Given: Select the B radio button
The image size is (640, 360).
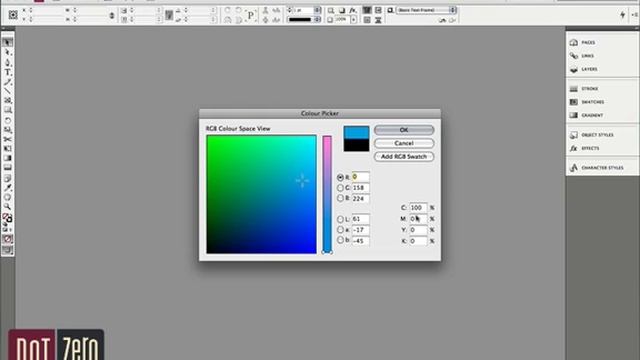Looking at the screenshot, I should coord(340,198).
